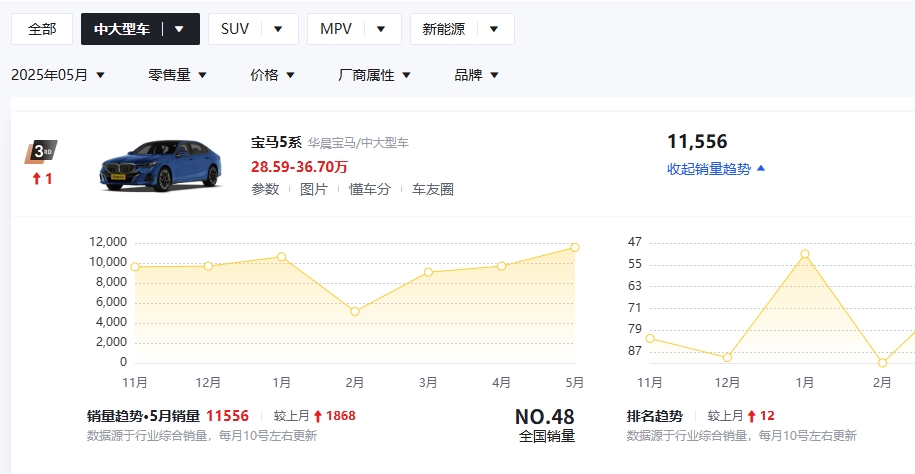Viewport: 915px width, 474px height.
Task: Open the dropdown arrow beside MPV
Action: coord(381,29)
